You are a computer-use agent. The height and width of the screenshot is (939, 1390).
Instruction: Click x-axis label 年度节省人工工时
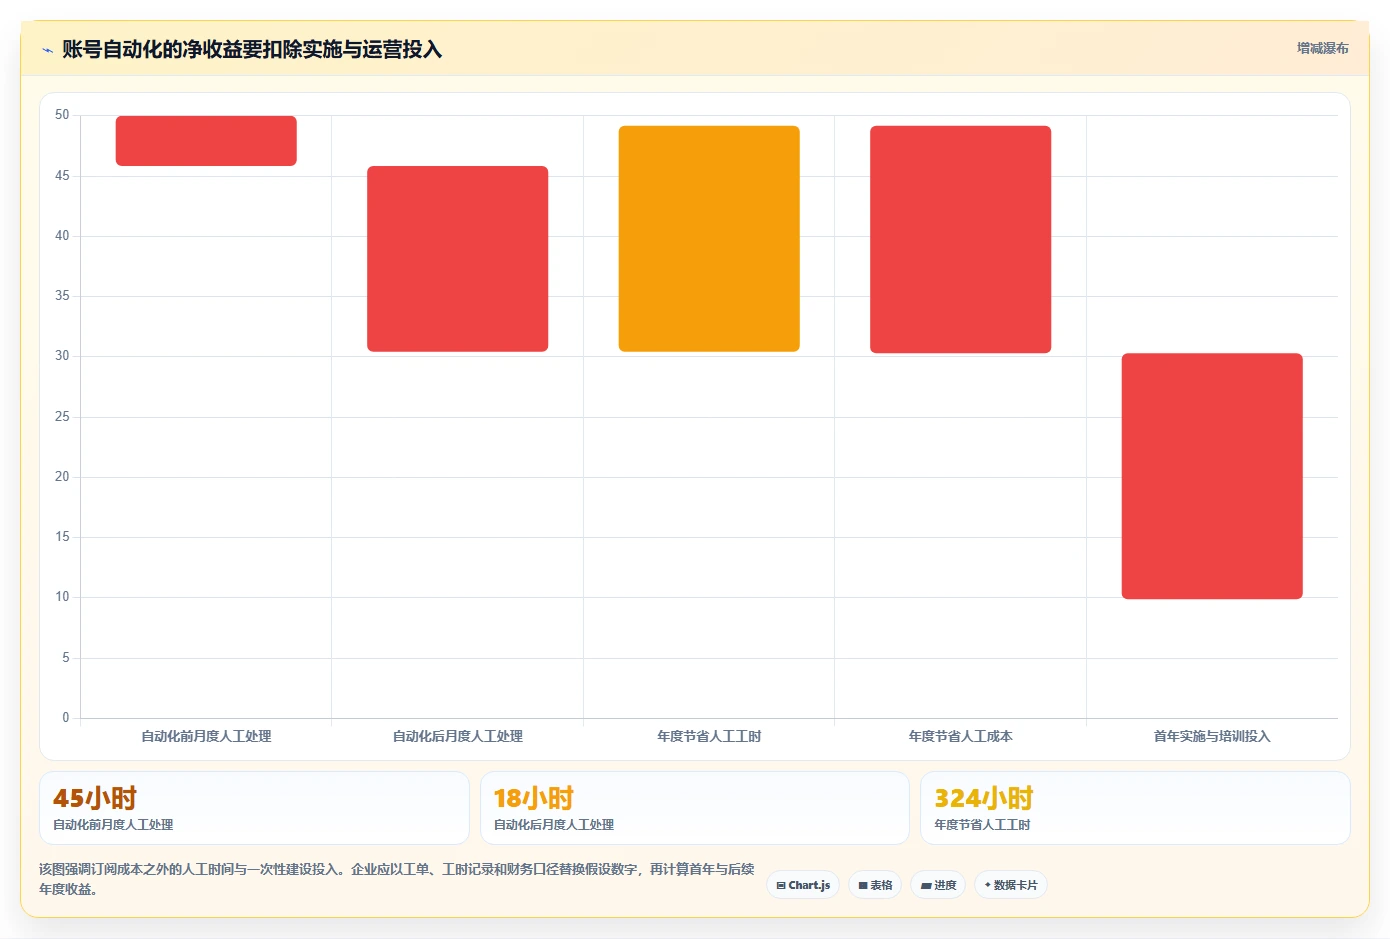tap(709, 736)
